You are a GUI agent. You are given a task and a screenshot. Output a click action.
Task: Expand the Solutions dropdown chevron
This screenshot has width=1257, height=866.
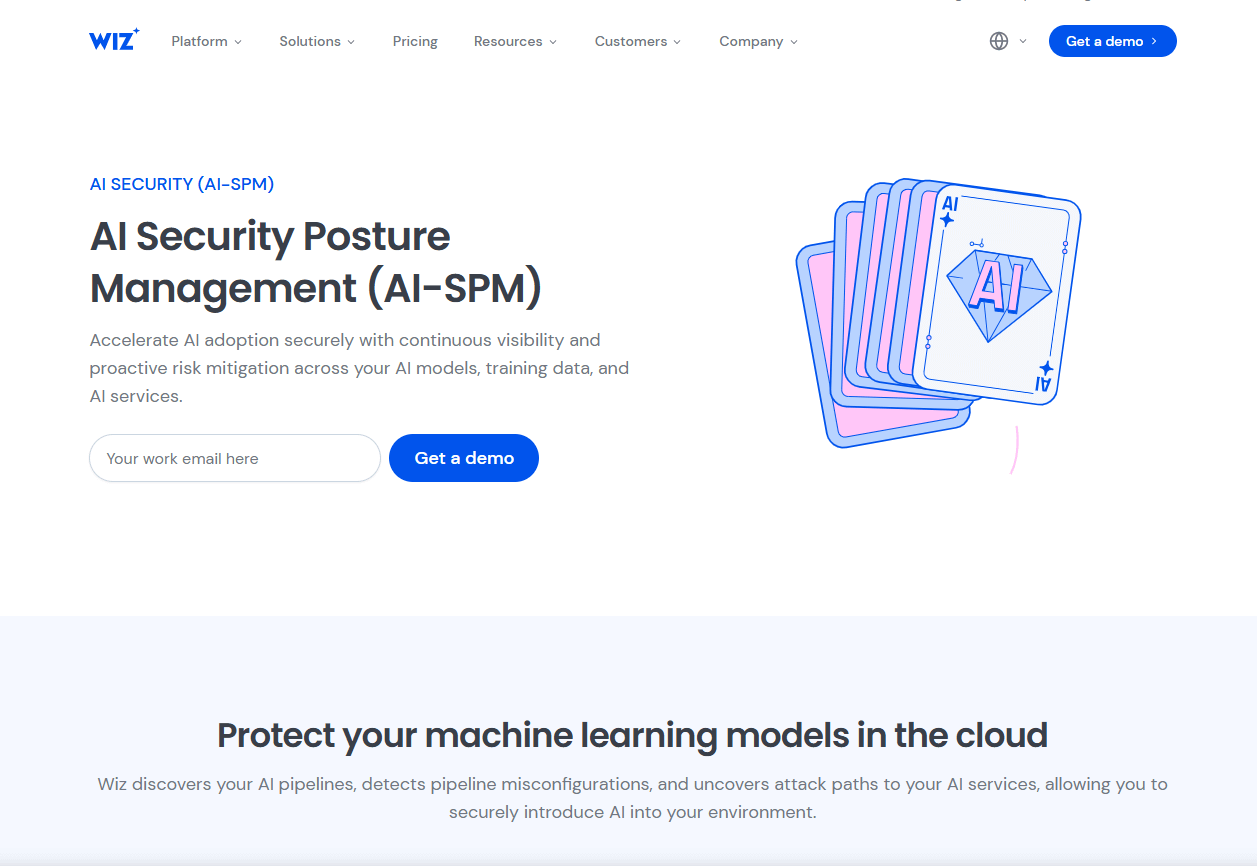coord(351,42)
